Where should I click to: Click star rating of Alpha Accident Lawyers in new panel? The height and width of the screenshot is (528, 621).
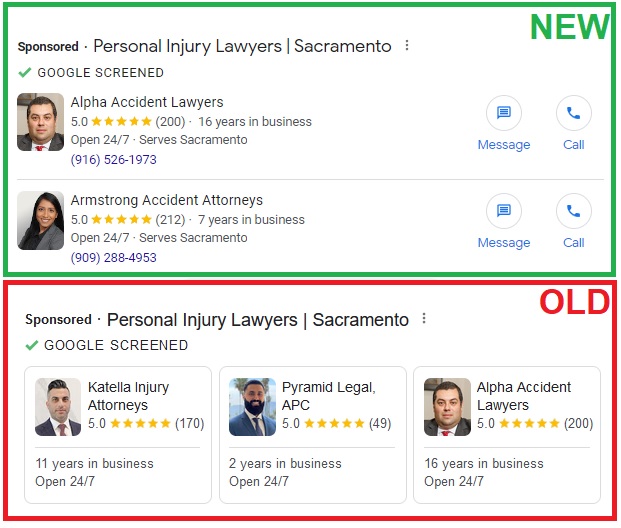point(121,121)
